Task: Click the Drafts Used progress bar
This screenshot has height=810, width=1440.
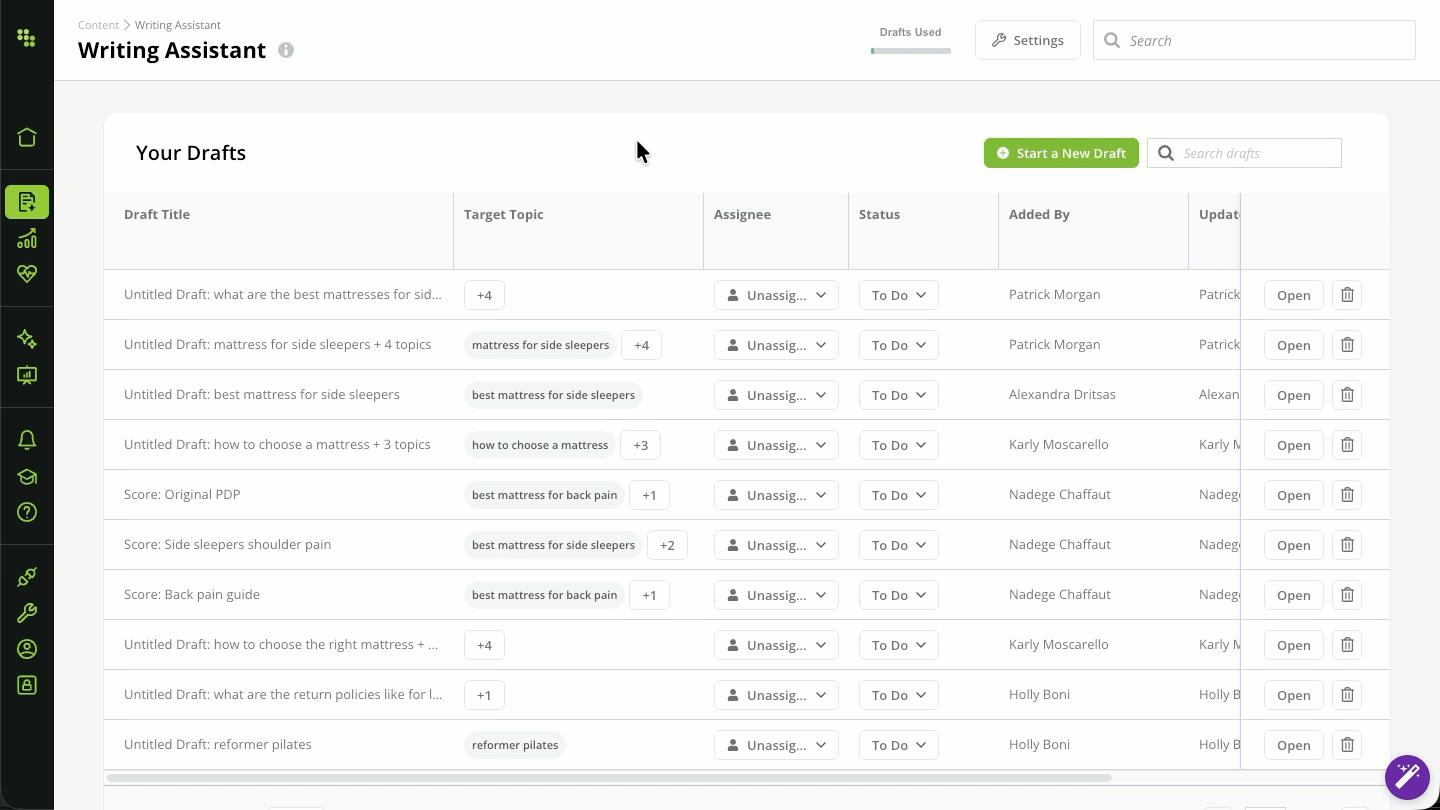Action: coord(910,51)
